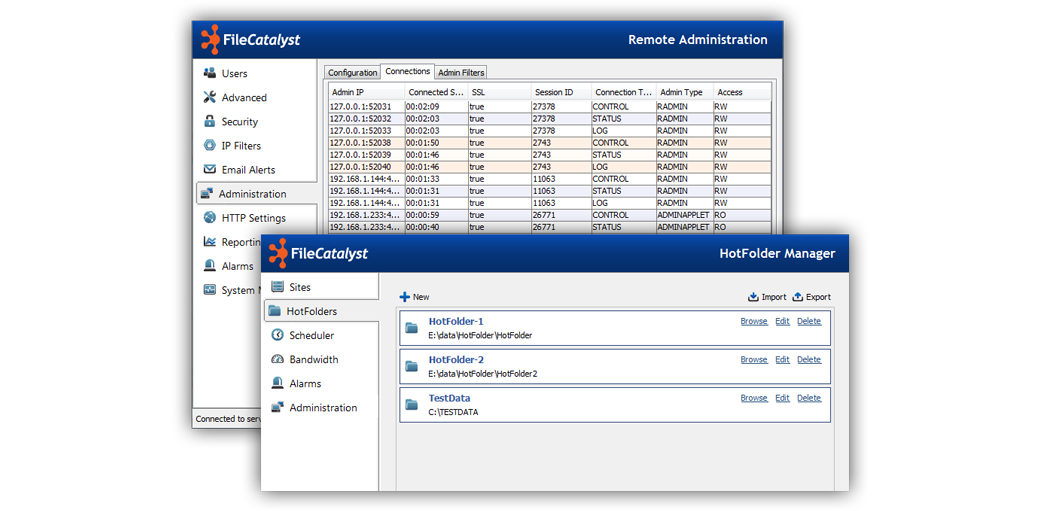Click FileCatalyst logo in Remote Administration header
Screen dimensions: 1040x511
tap(251, 39)
